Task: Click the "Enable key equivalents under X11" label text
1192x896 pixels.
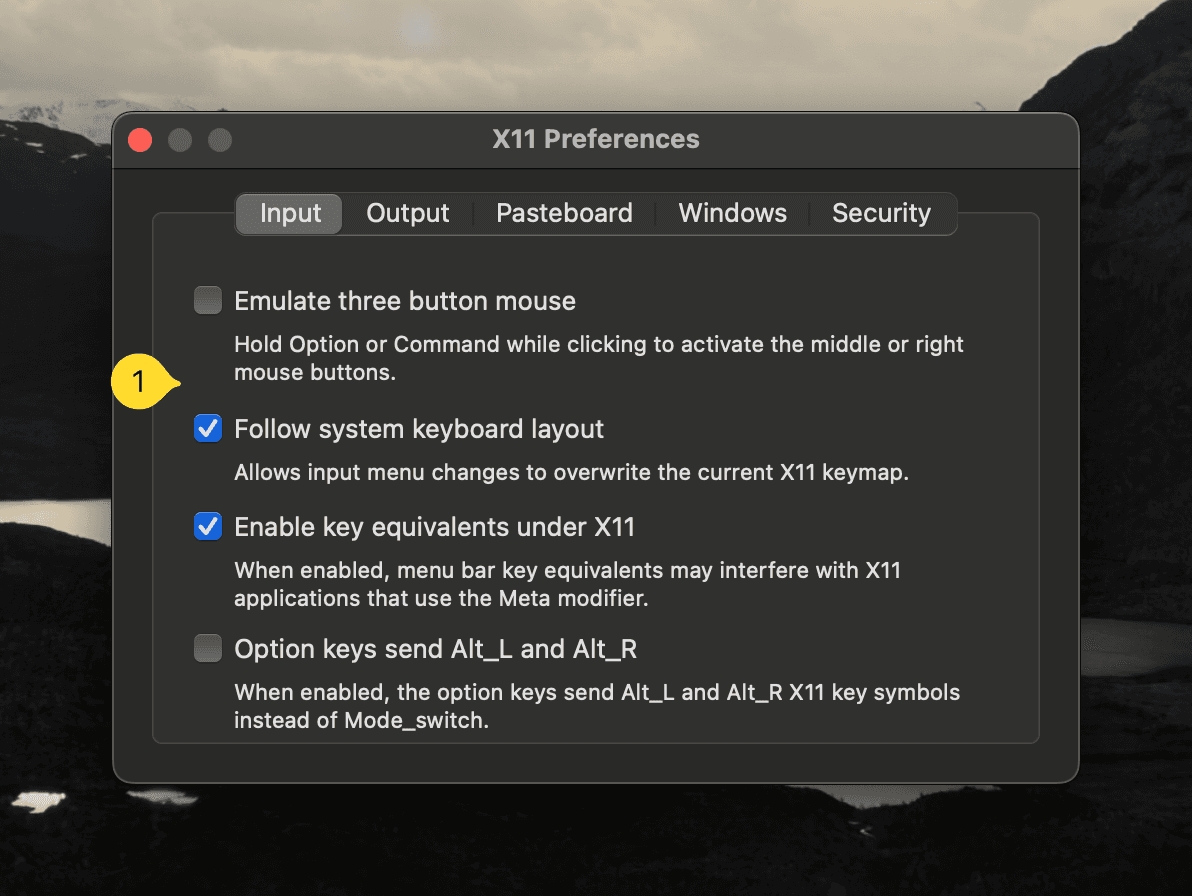Action: click(434, 526)
